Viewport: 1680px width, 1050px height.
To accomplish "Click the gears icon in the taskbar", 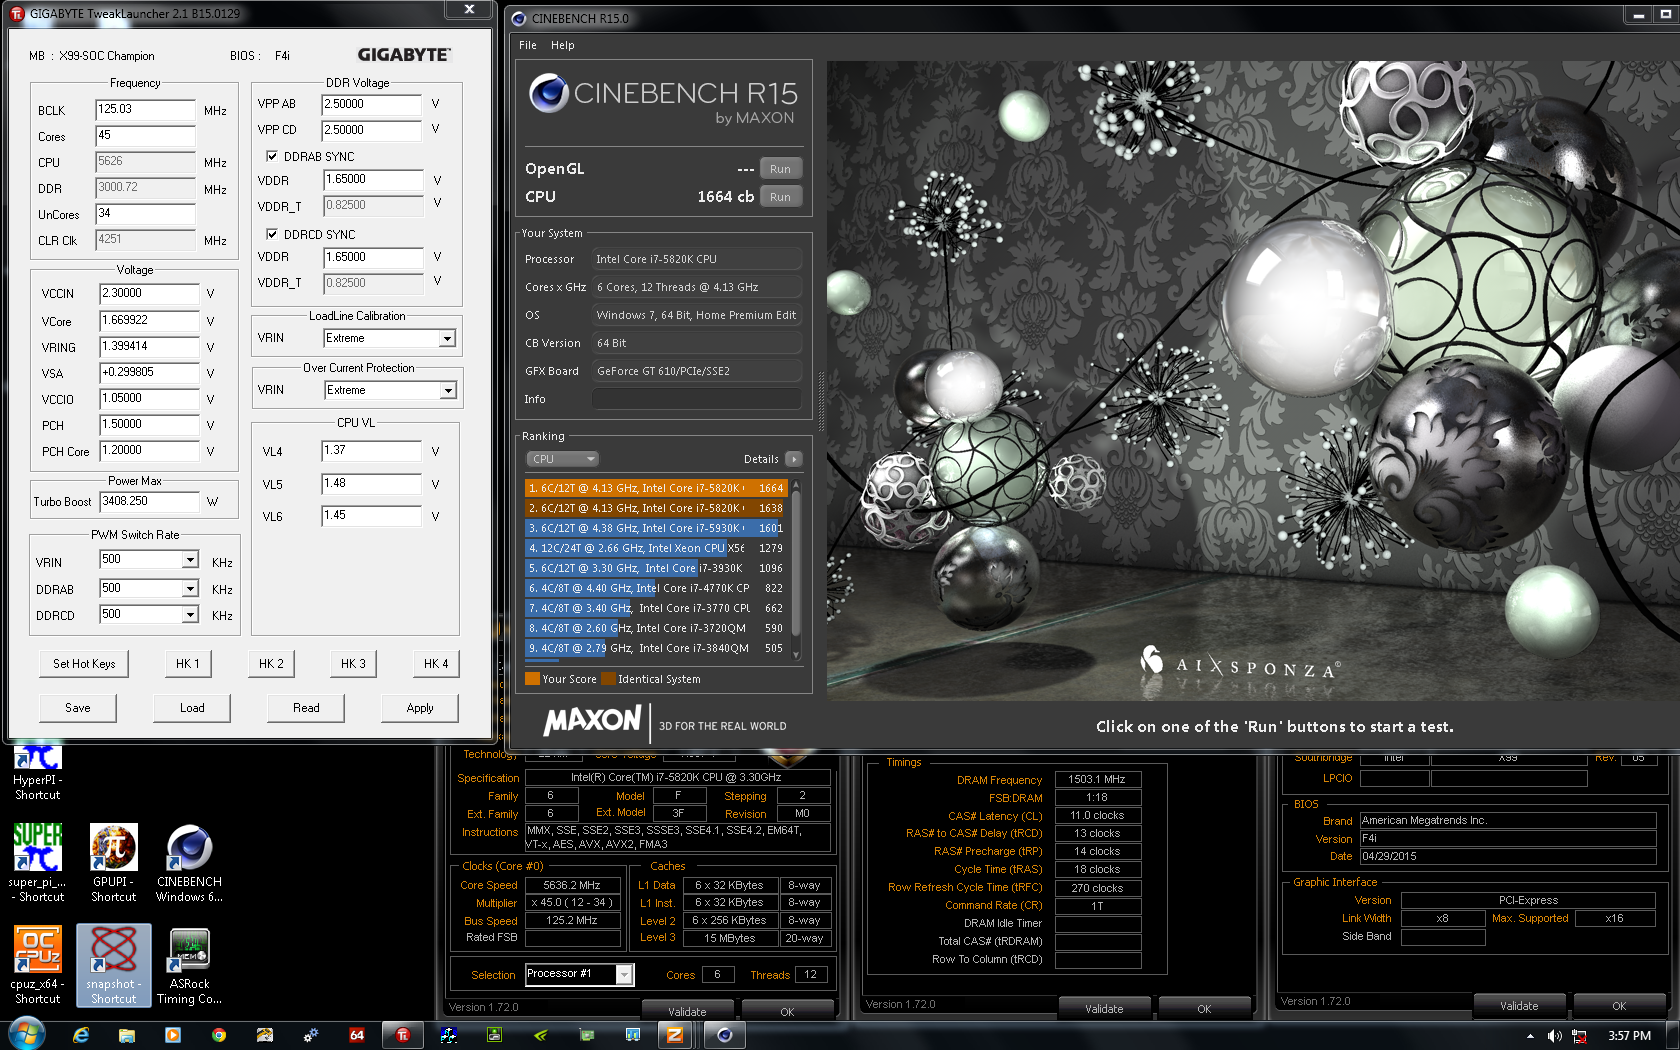I will pos(311,1035).
